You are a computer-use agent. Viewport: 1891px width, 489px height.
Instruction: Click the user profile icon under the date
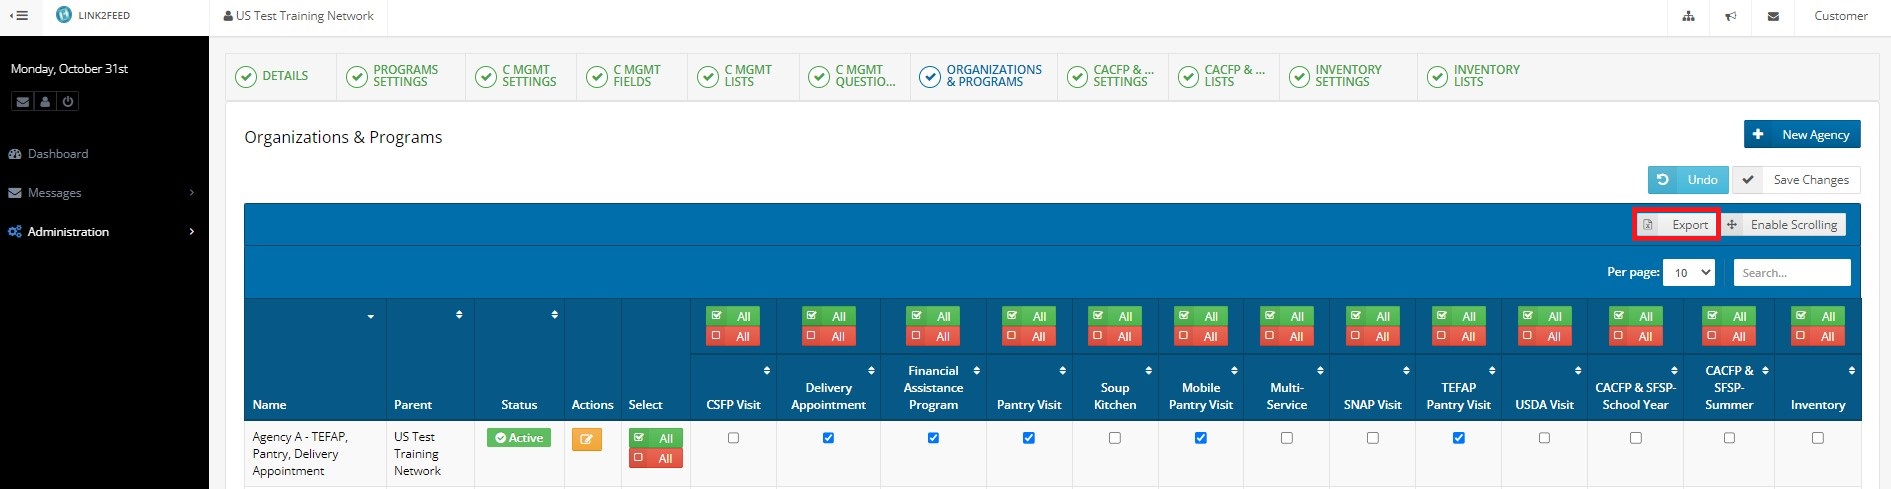[45, 101]
